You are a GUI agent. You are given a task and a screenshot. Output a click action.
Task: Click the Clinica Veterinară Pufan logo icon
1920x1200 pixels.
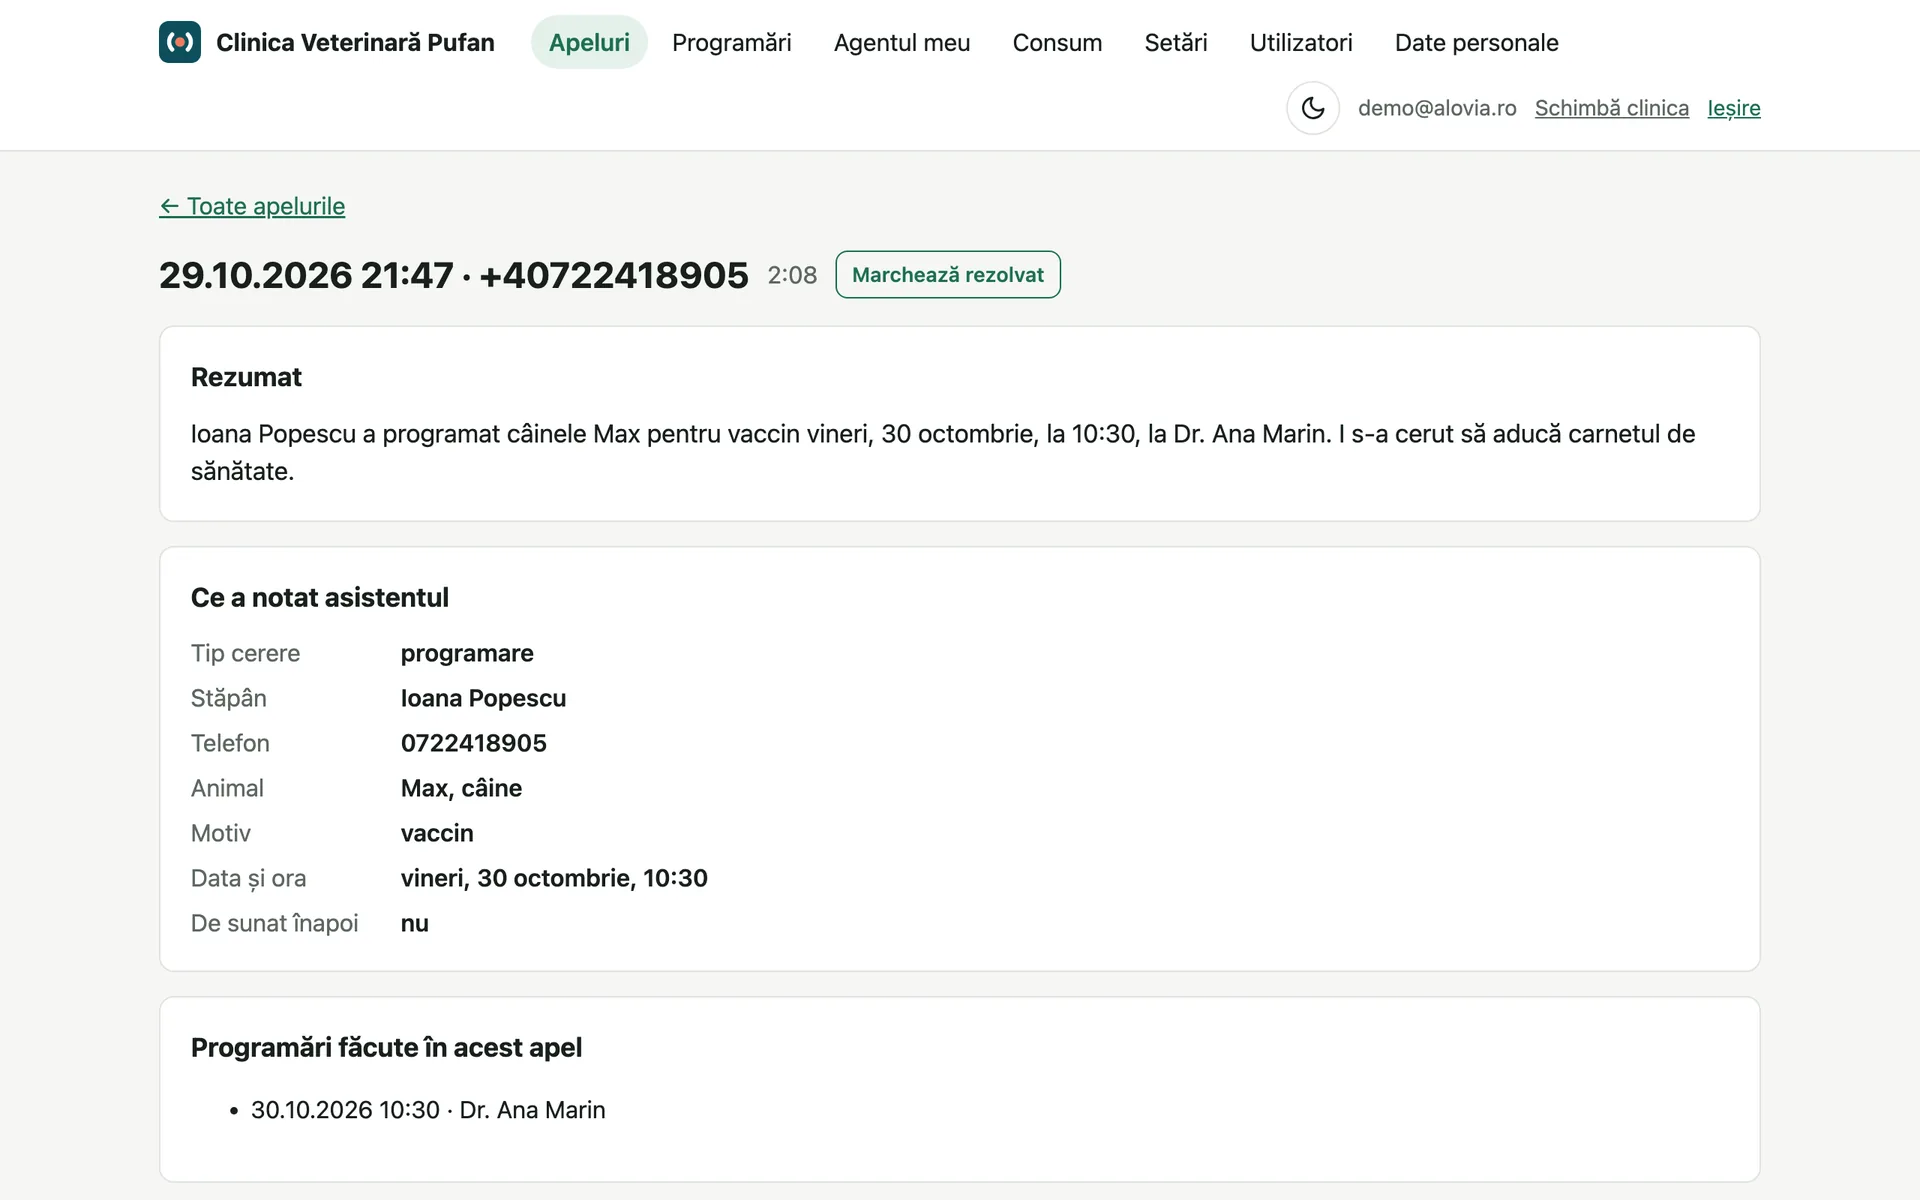180,42
